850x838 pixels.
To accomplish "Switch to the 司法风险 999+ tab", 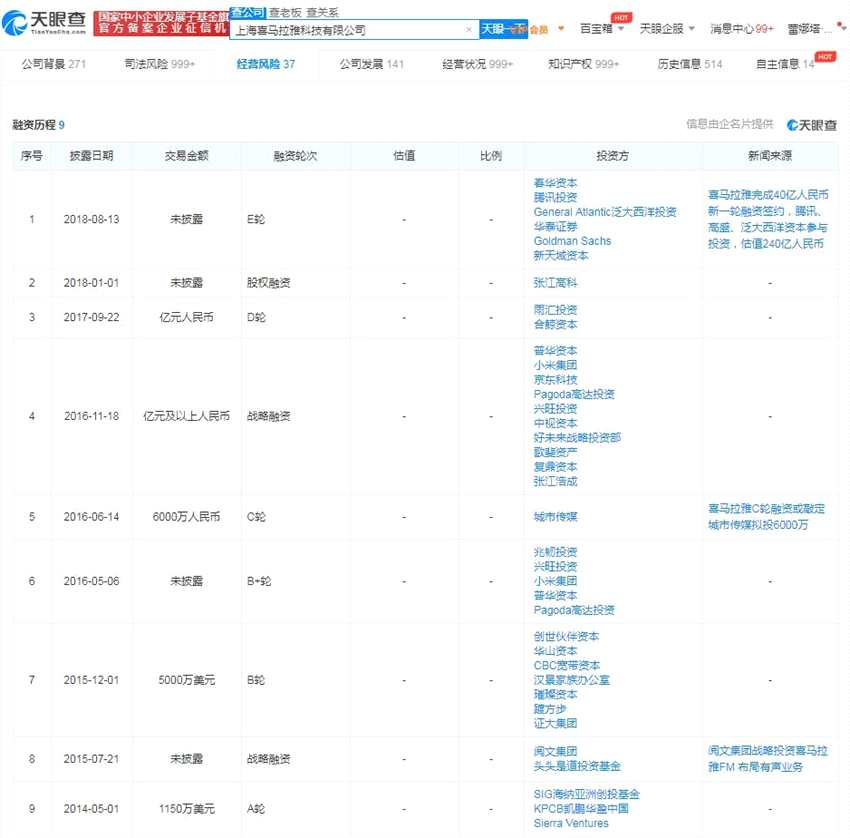I will tap(159, 64).
